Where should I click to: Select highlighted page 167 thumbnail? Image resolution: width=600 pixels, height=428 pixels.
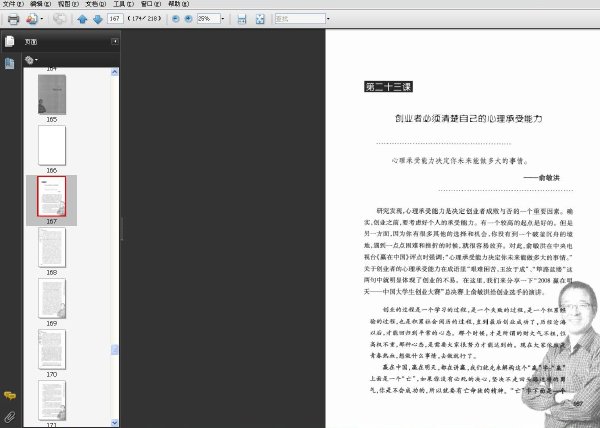52,196
